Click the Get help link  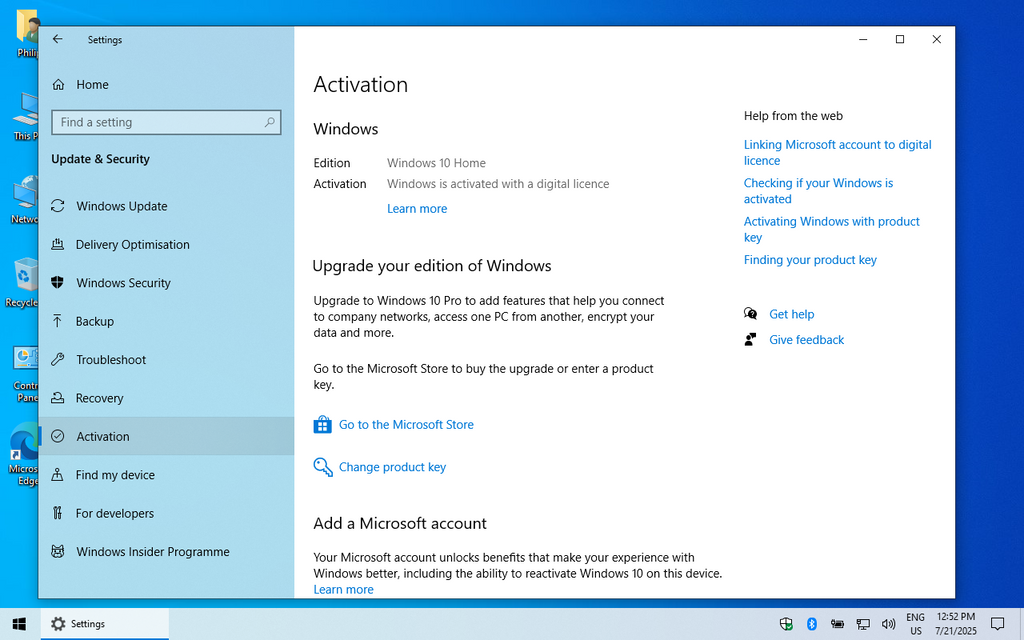point(792,314)
